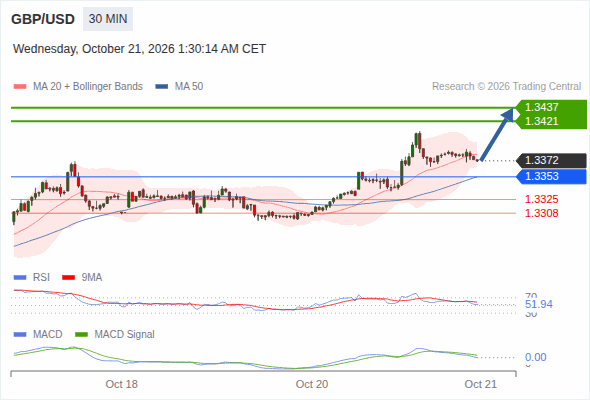Click the RSI blue legend swatch
Viewport: 590px width, 400px height.
tap(20, 278)
